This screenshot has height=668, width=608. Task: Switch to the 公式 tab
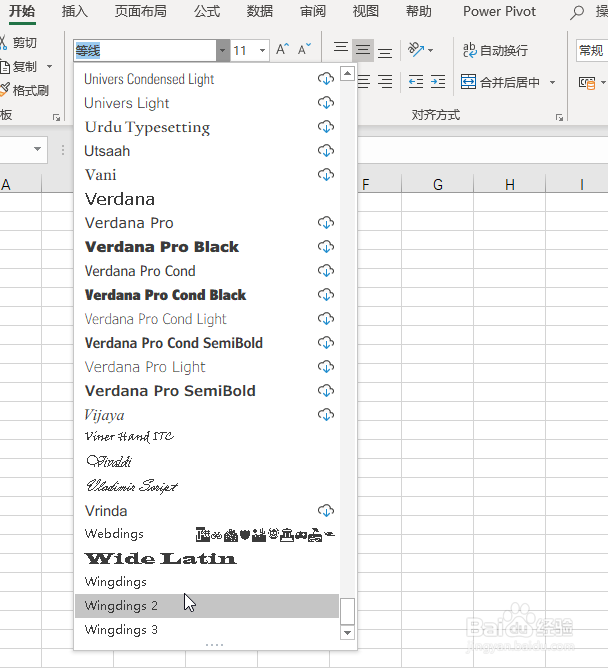coord(207,12)
